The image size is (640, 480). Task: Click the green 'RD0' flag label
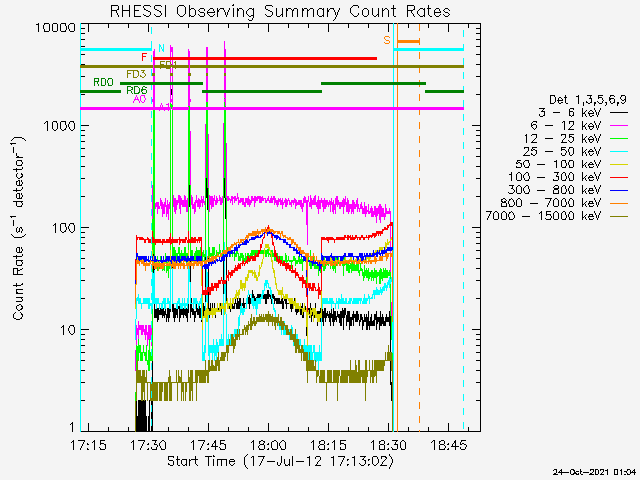pos(103,82)
